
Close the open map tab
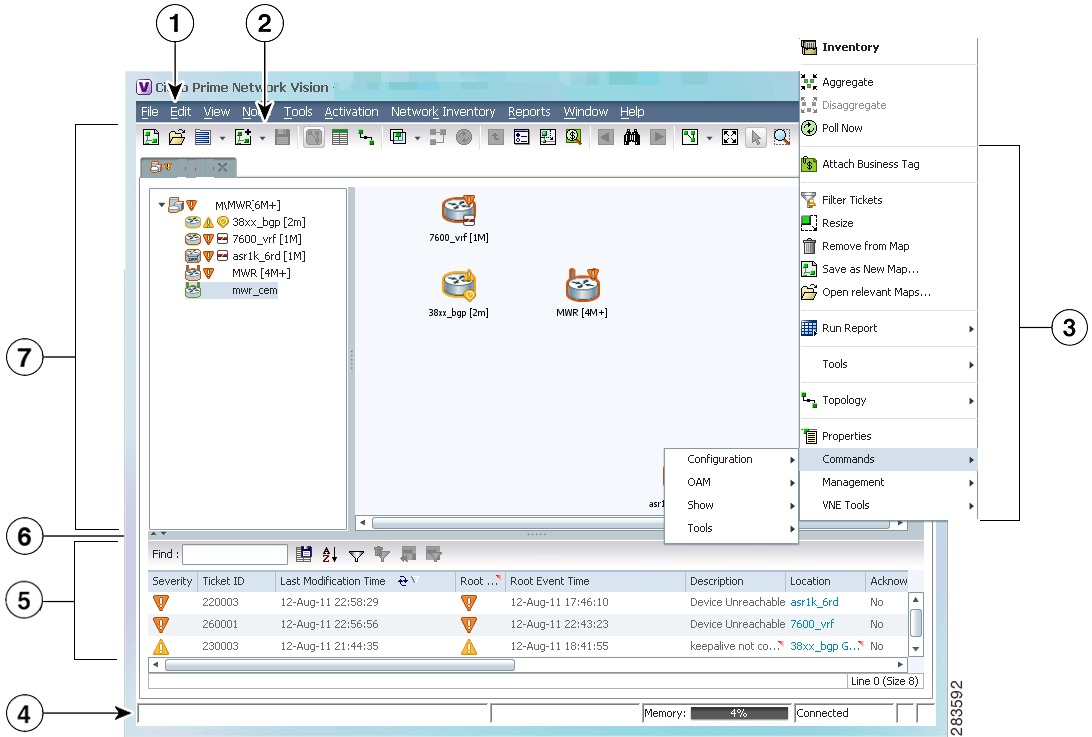tap(222, 167)
